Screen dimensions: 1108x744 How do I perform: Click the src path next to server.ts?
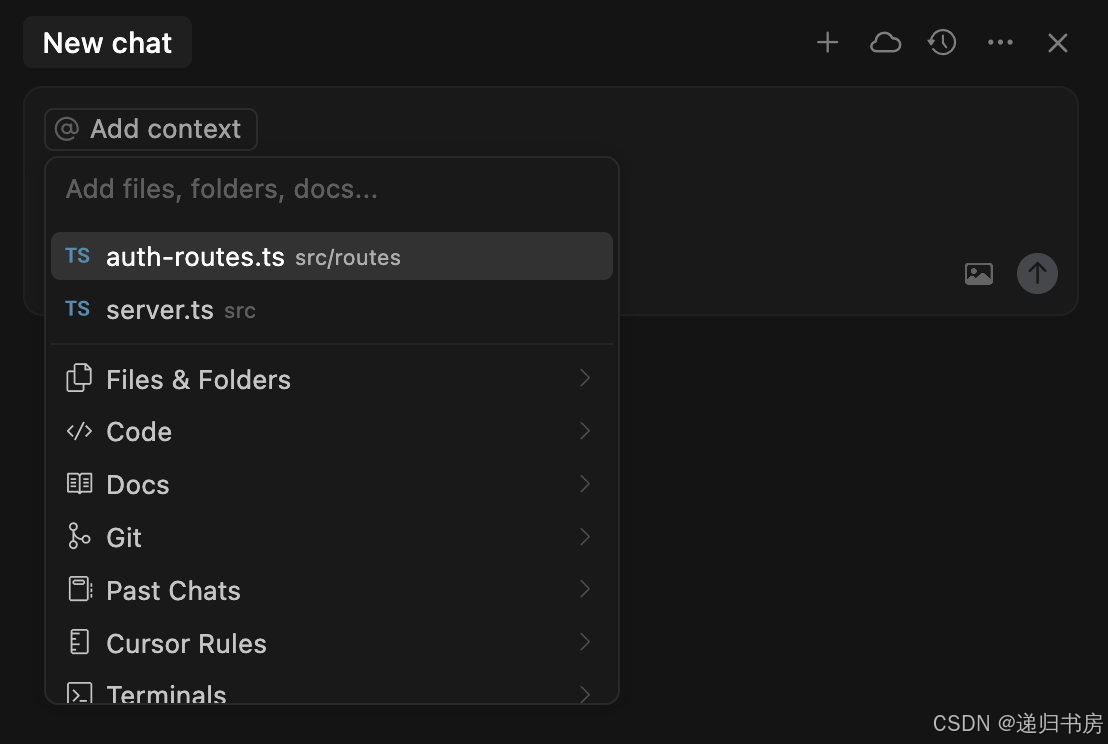click(240, 311)
